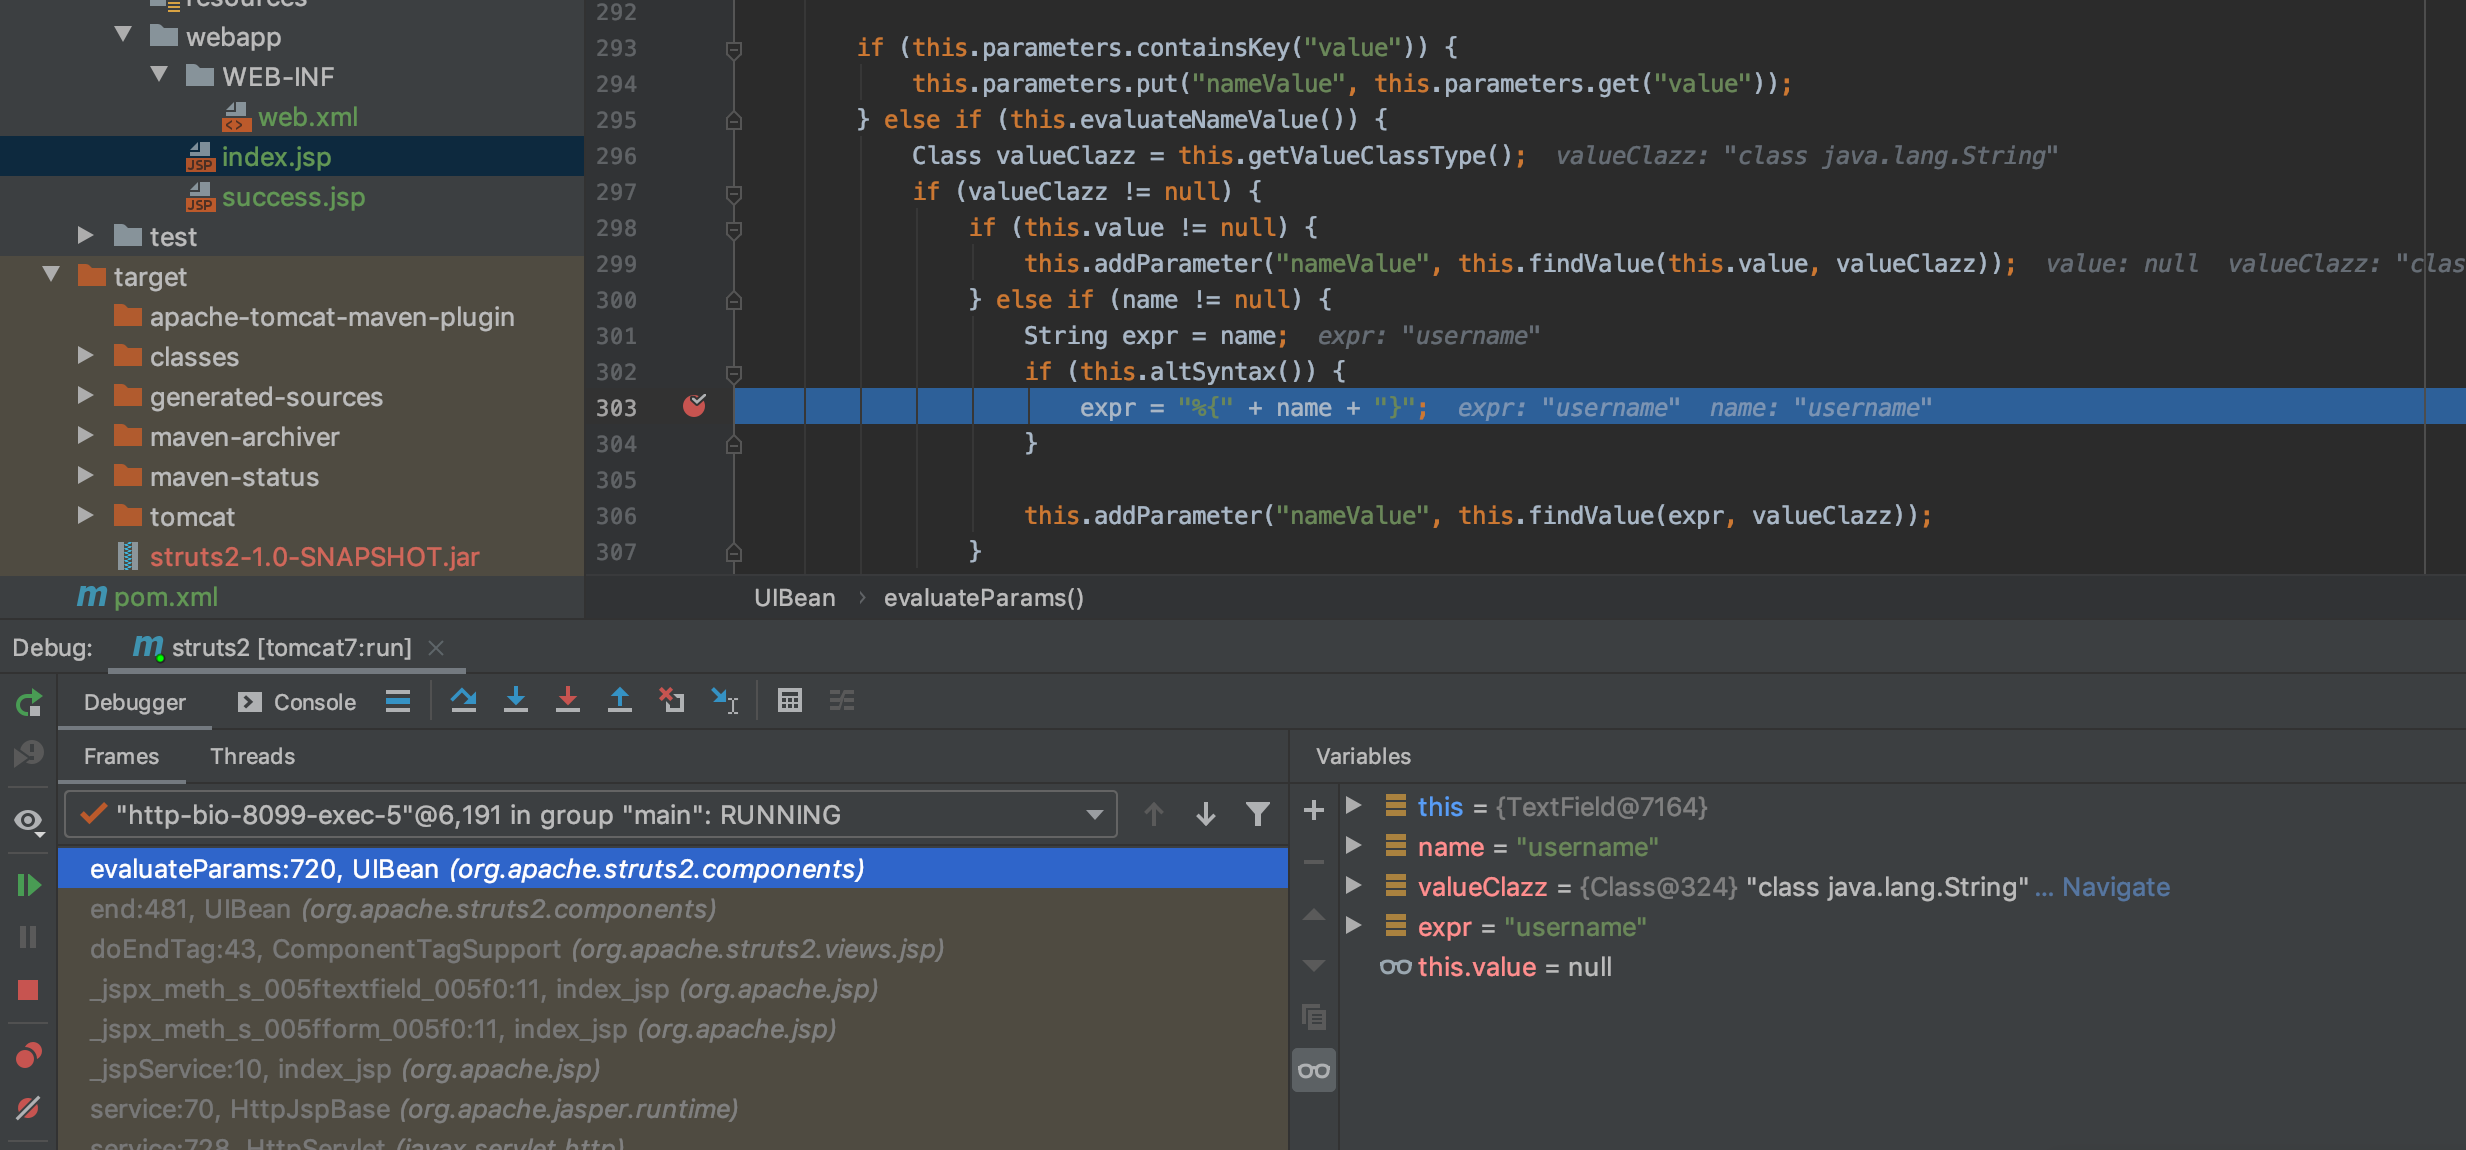Click New Watch plus icon
Viewport: 2466px width, 1150px height.
(1314, 810)
